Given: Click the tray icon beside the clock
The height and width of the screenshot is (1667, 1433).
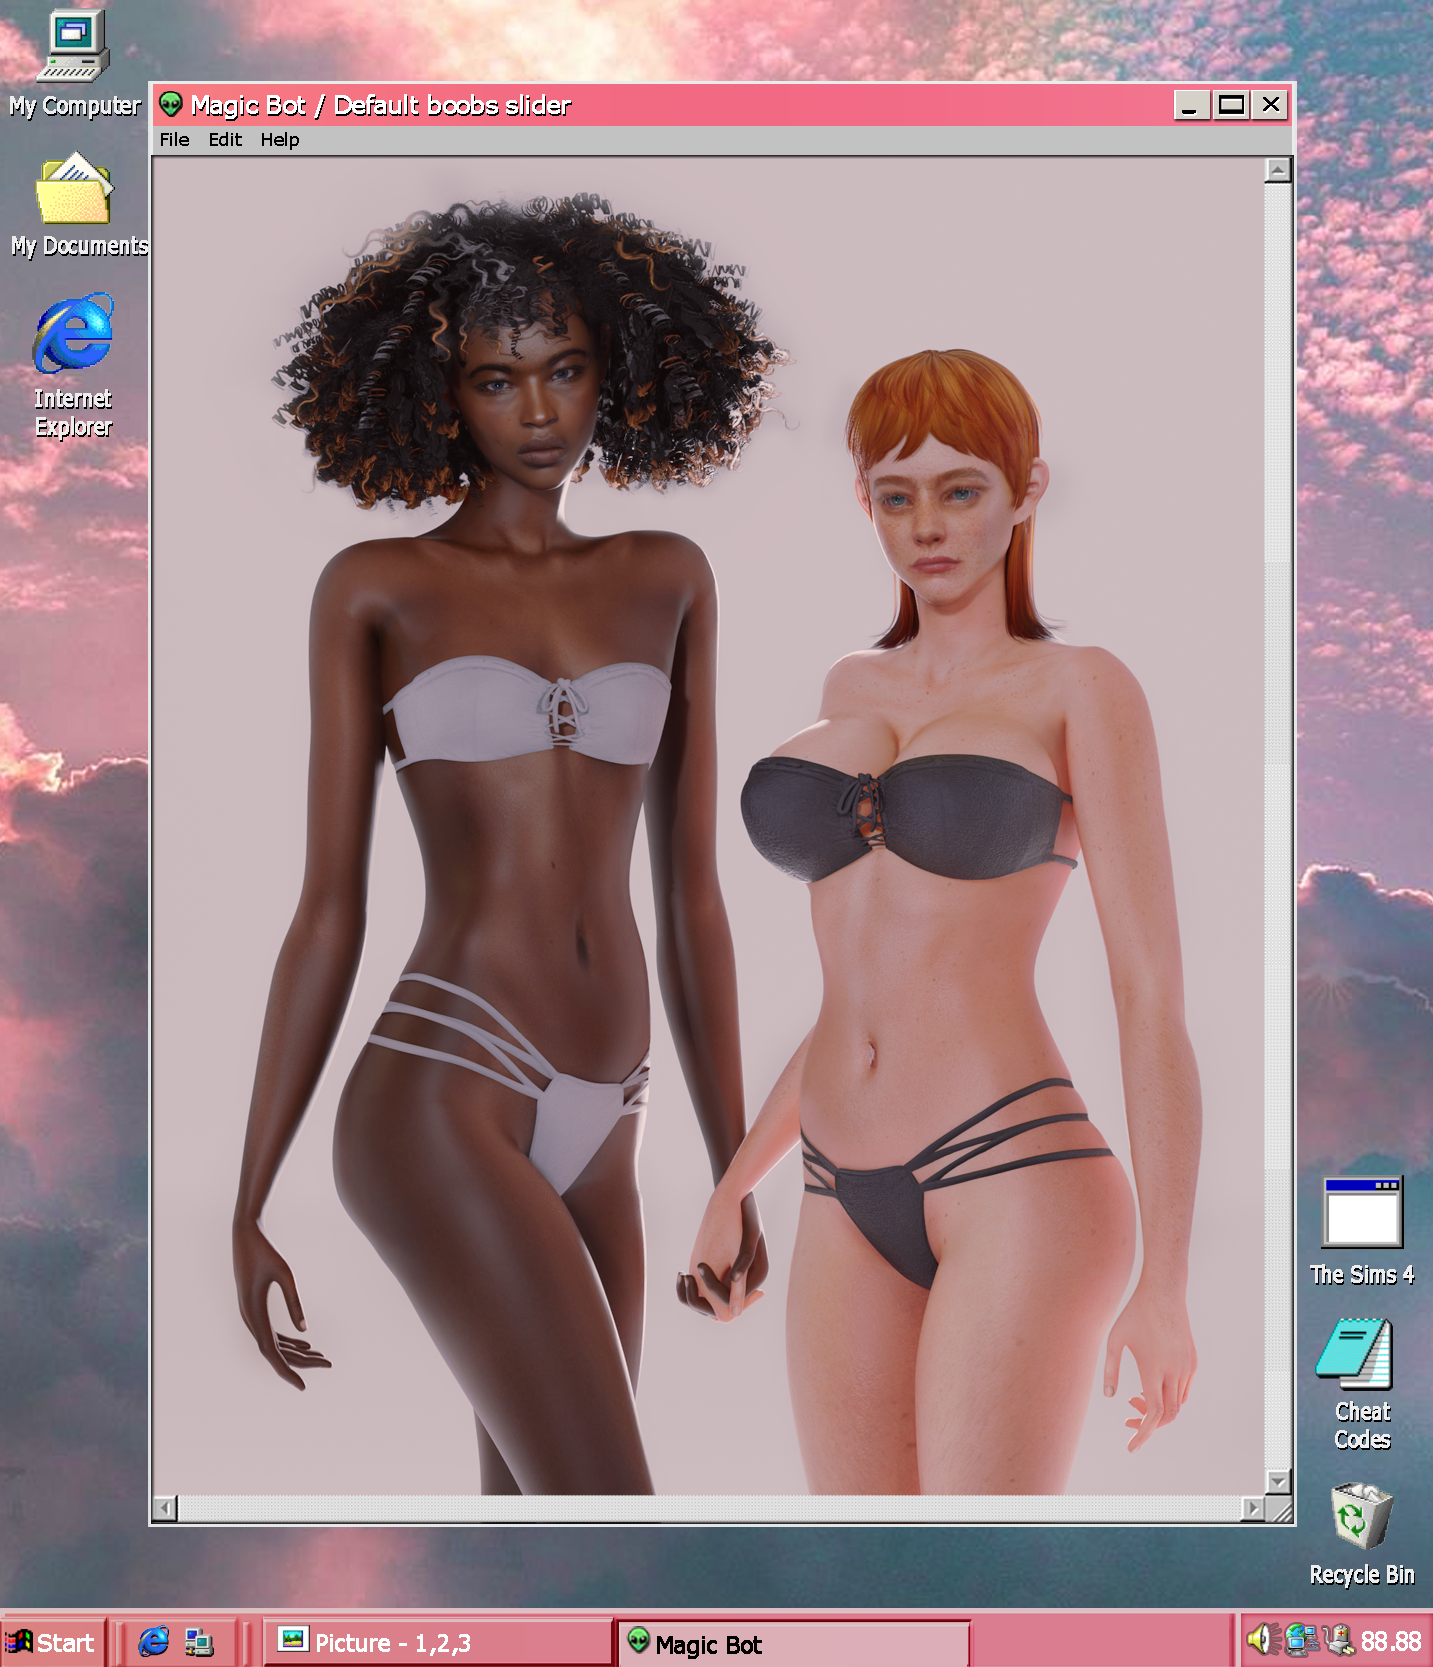Looking at the screenshot, I should tap(1338, 1639).
